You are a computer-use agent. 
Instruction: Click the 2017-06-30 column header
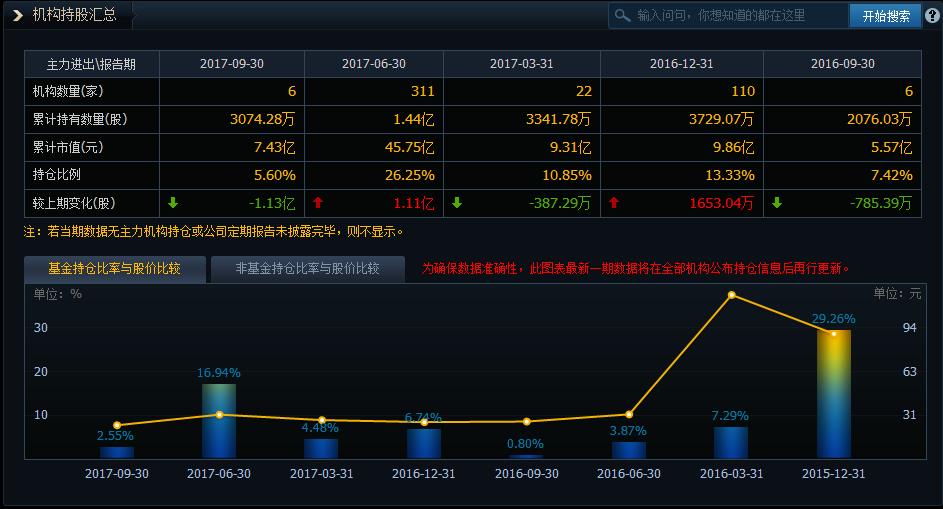374,64
